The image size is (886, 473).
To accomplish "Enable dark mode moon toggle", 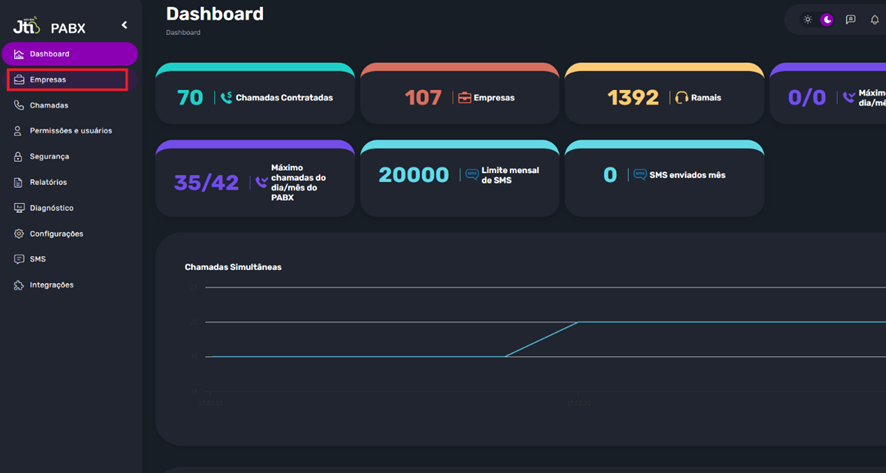I will coord(827,20).
